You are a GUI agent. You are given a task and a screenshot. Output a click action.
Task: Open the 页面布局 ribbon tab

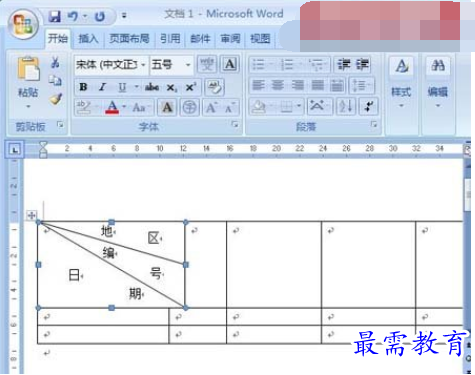[129, 39]
